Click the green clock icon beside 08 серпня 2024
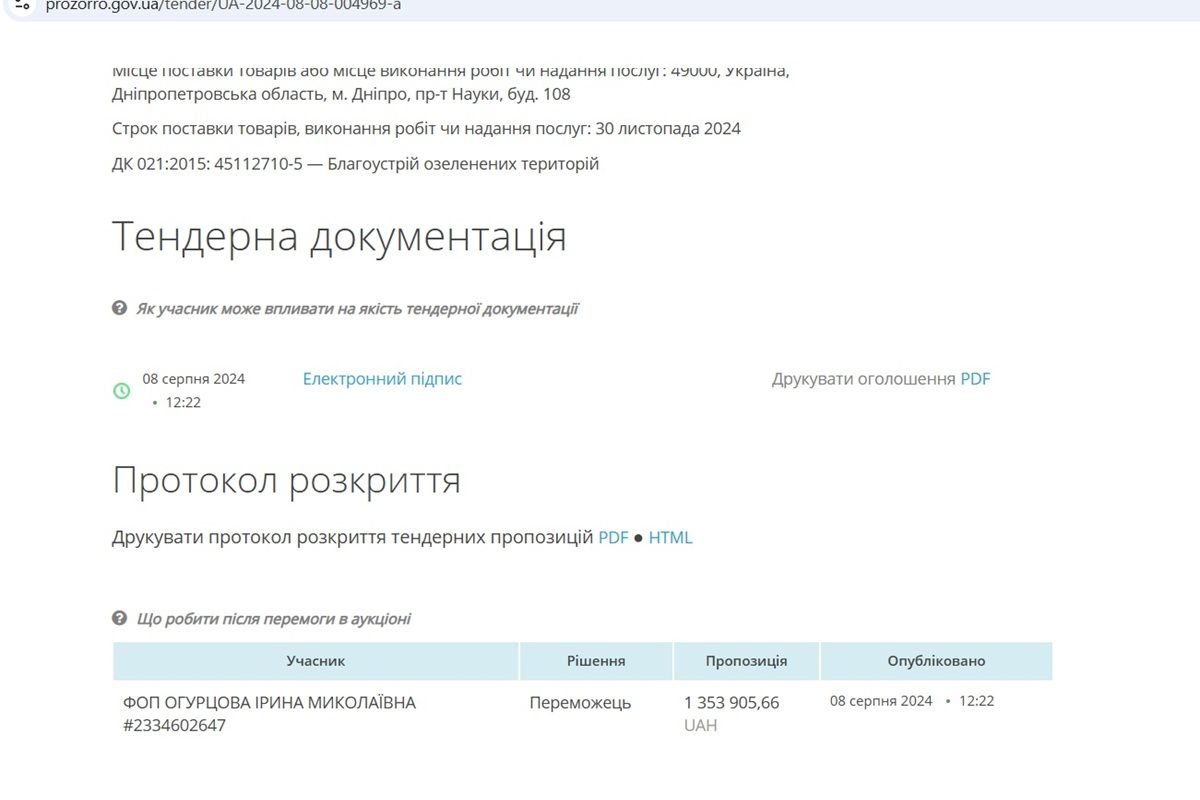Image resolution: width=1200 pixels, height=800 pixels. click(122, 390)
